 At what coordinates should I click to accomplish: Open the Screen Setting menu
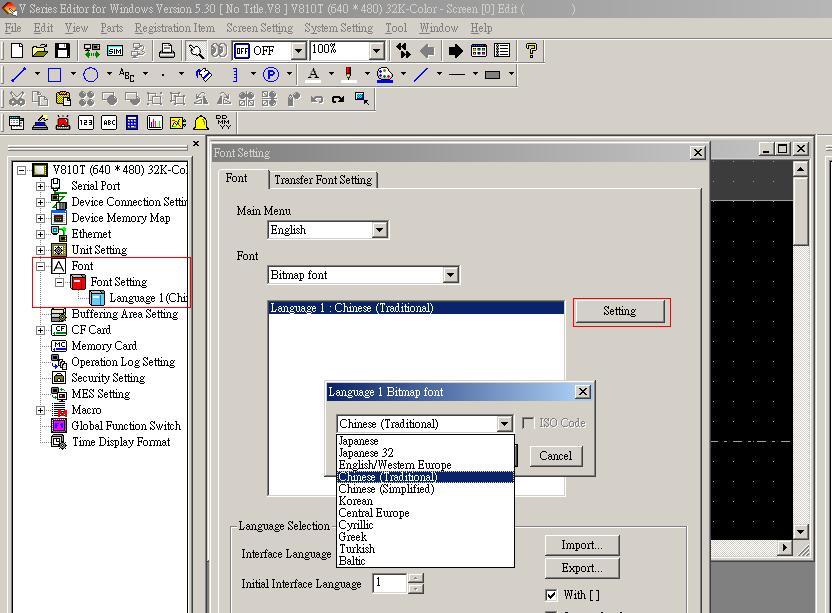259,28
